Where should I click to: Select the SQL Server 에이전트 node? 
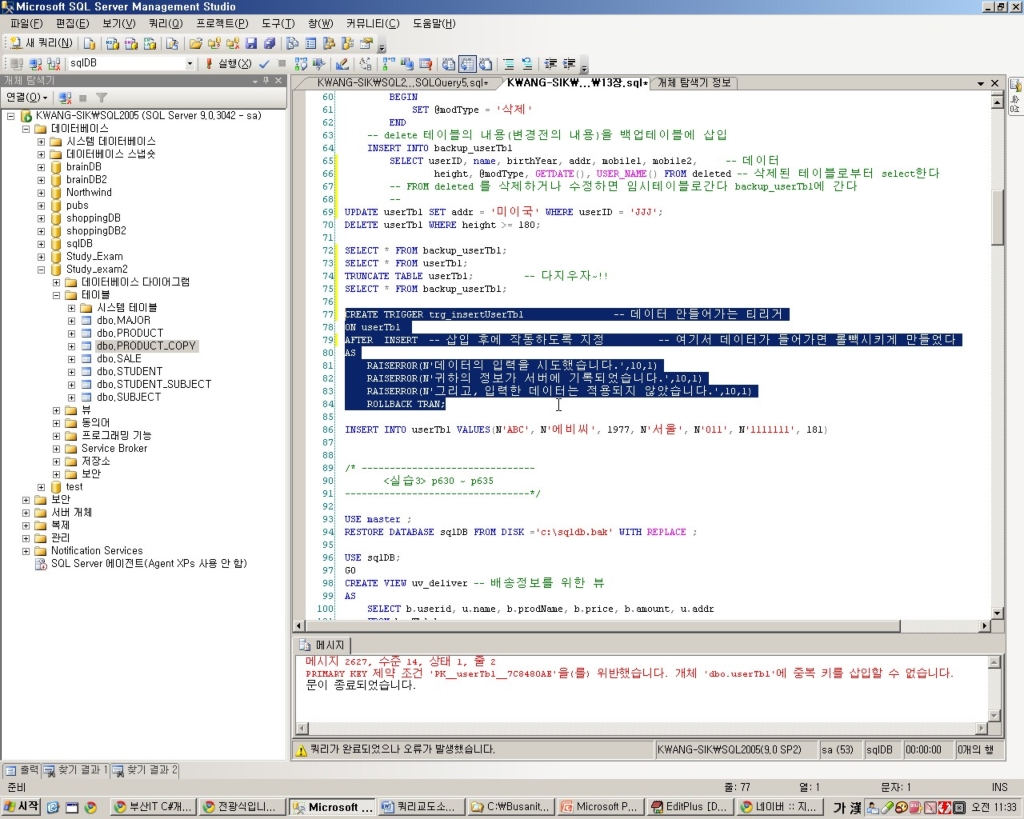(x=149, y=564)
